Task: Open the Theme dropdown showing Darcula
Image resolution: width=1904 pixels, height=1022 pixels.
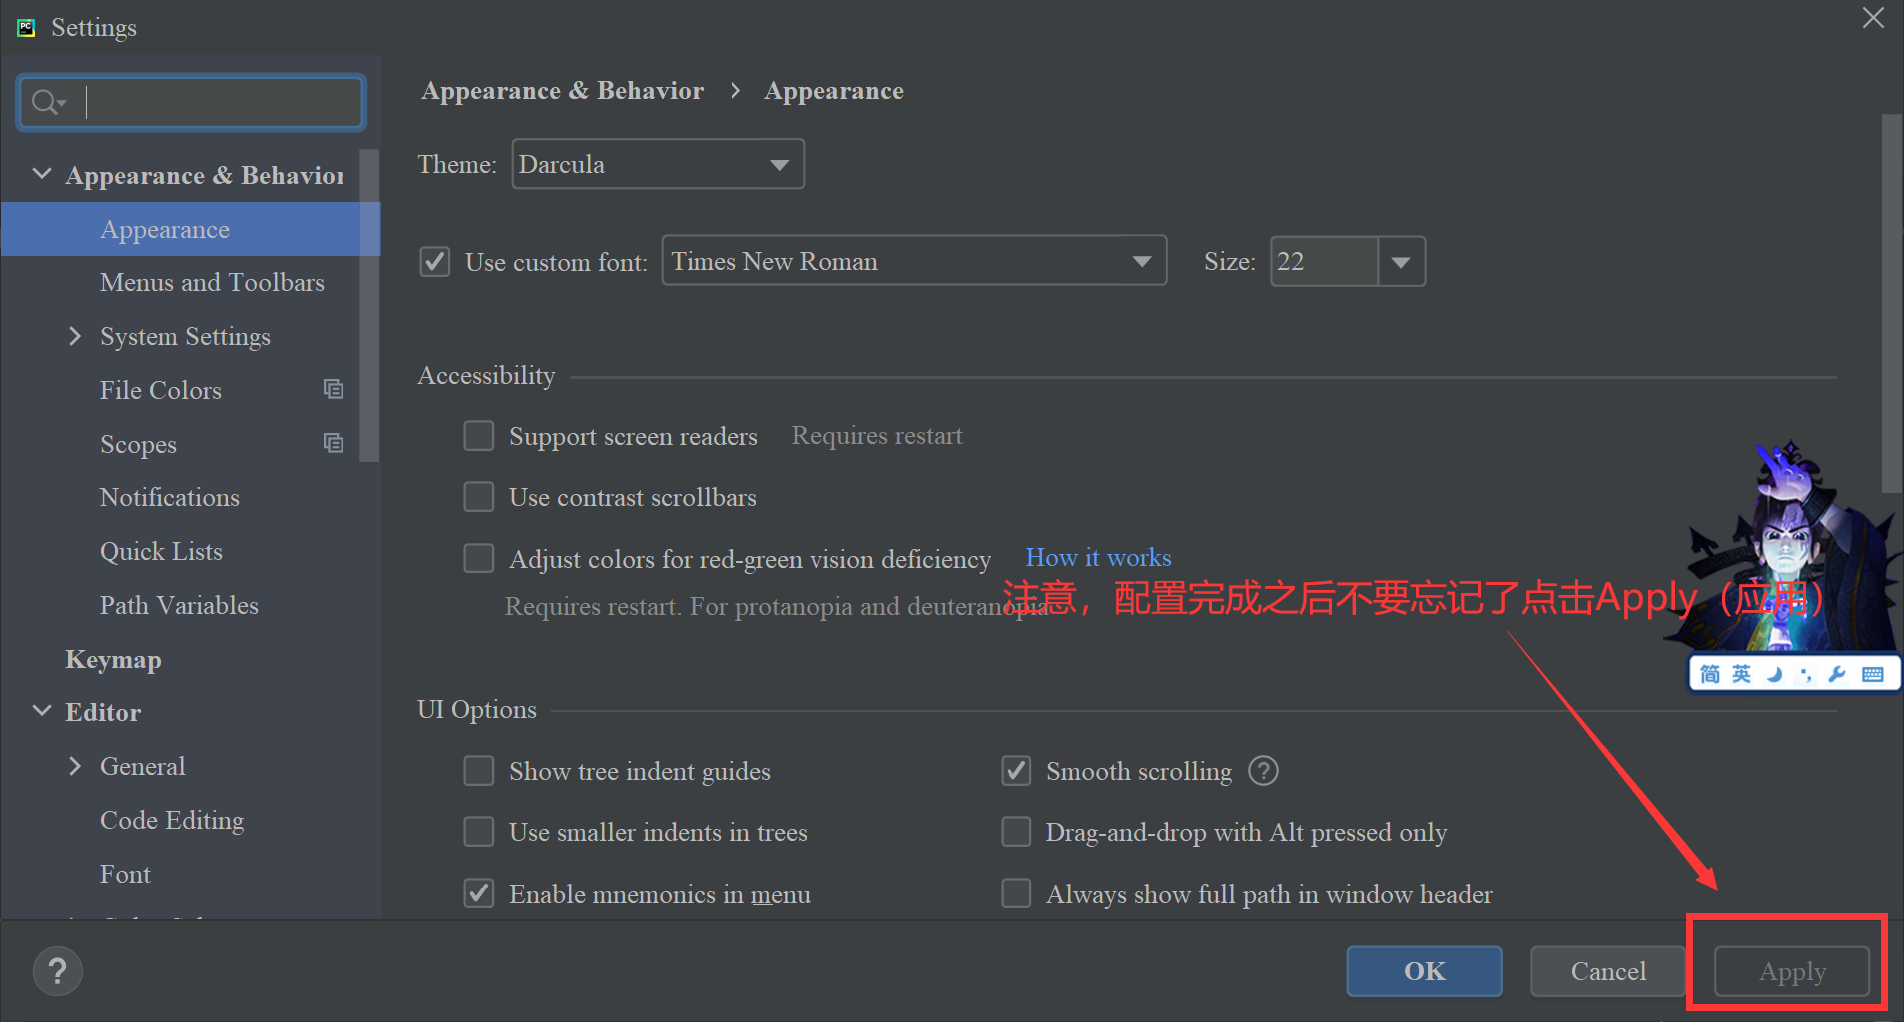Action: click(x=779, y=163)
